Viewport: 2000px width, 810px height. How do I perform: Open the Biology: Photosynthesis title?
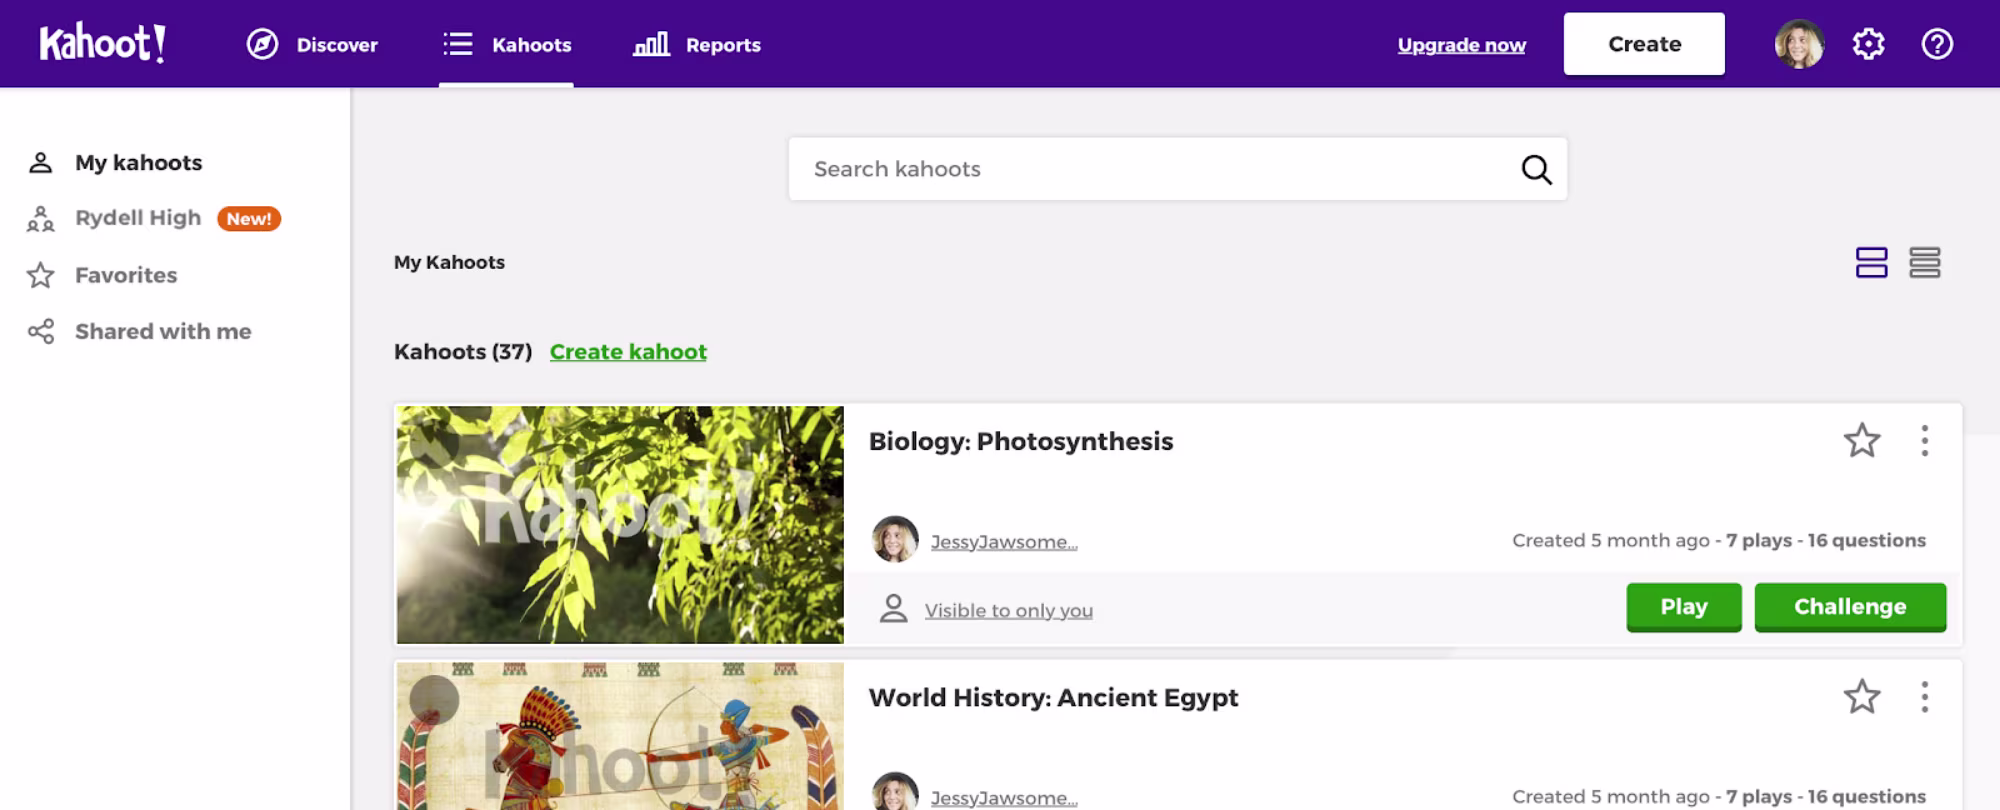click(1021, 441)
